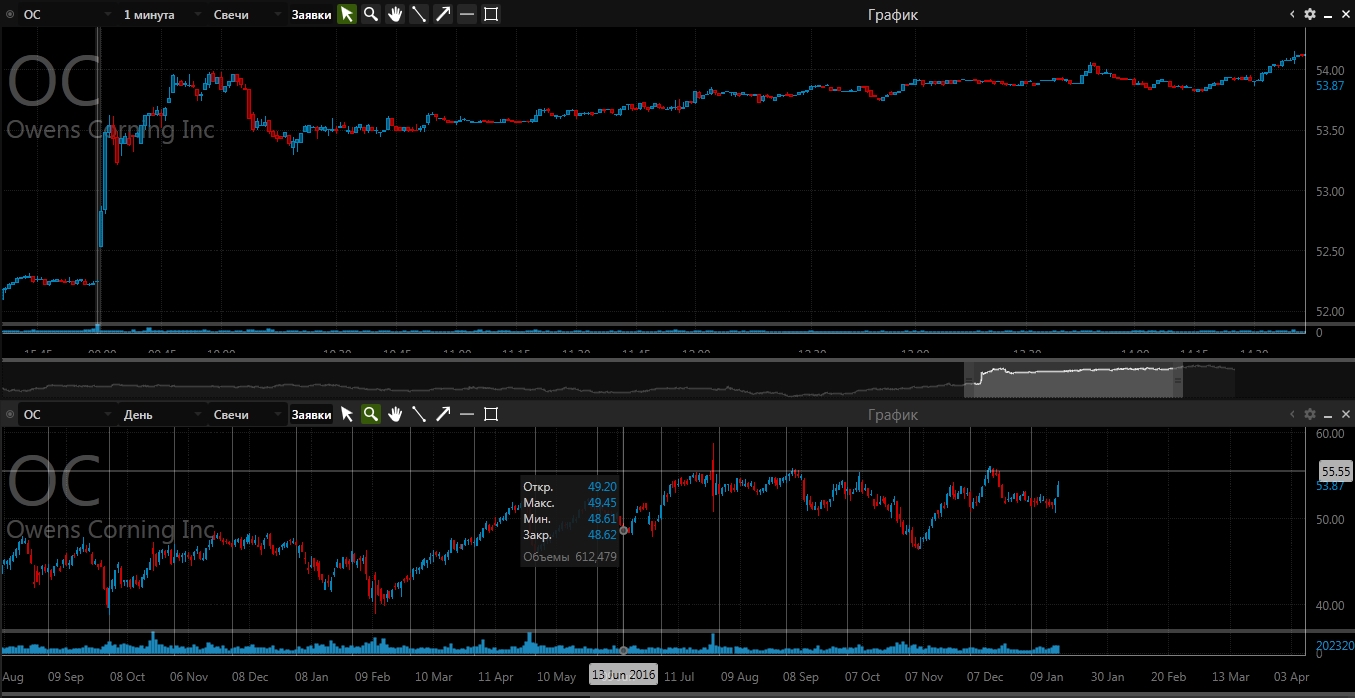This screenshot has height=698, width=1355.
Task: Activate the hand pan tool in bottom chart
Action: pyautogui.click(x=395, y=414)
